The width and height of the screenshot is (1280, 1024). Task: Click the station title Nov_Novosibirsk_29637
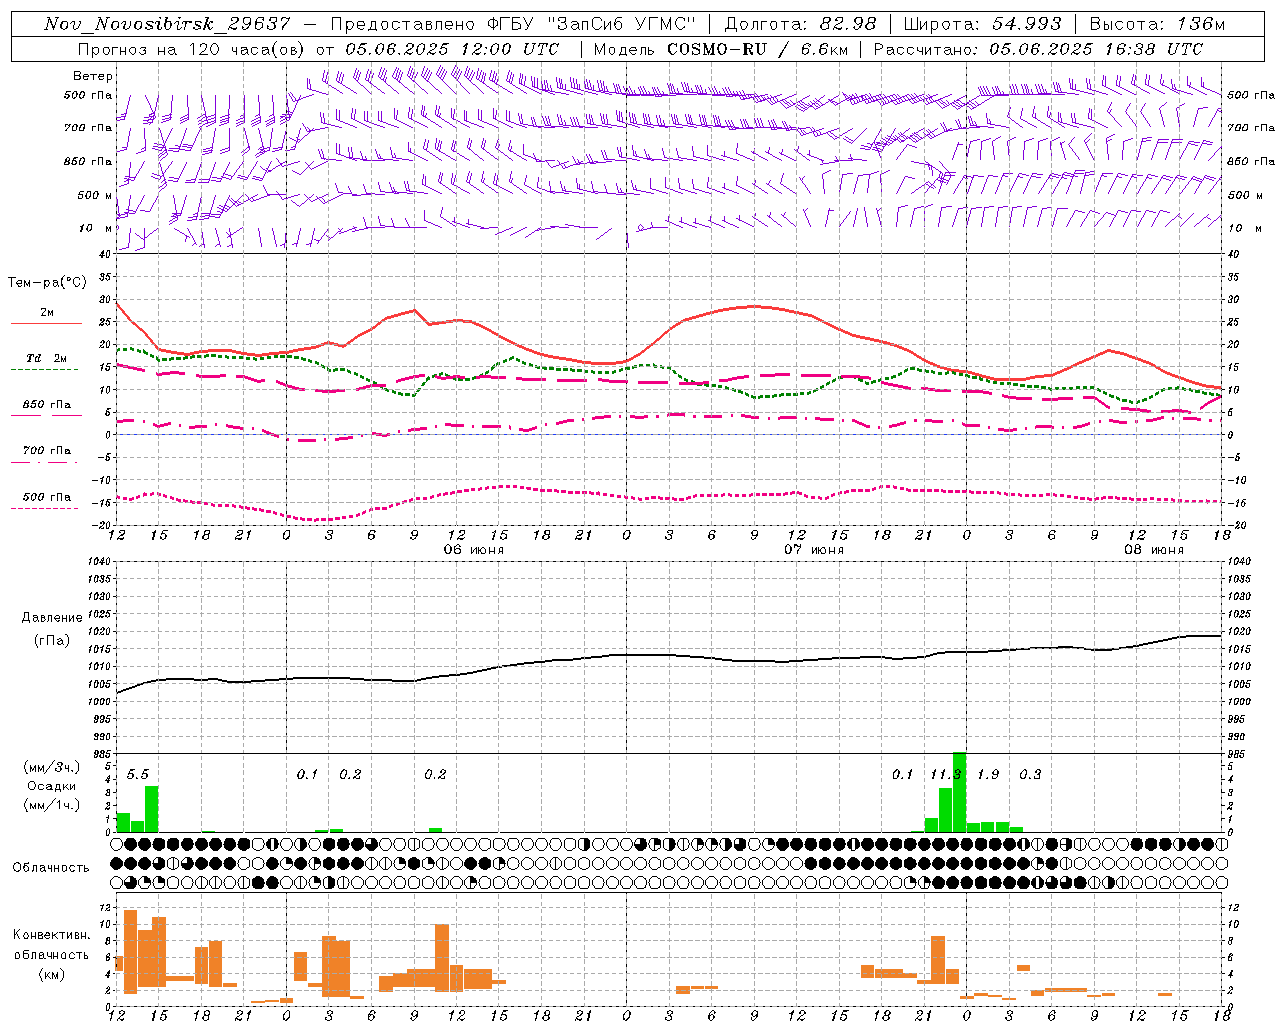pyautogui.click(x=167, y=24)
